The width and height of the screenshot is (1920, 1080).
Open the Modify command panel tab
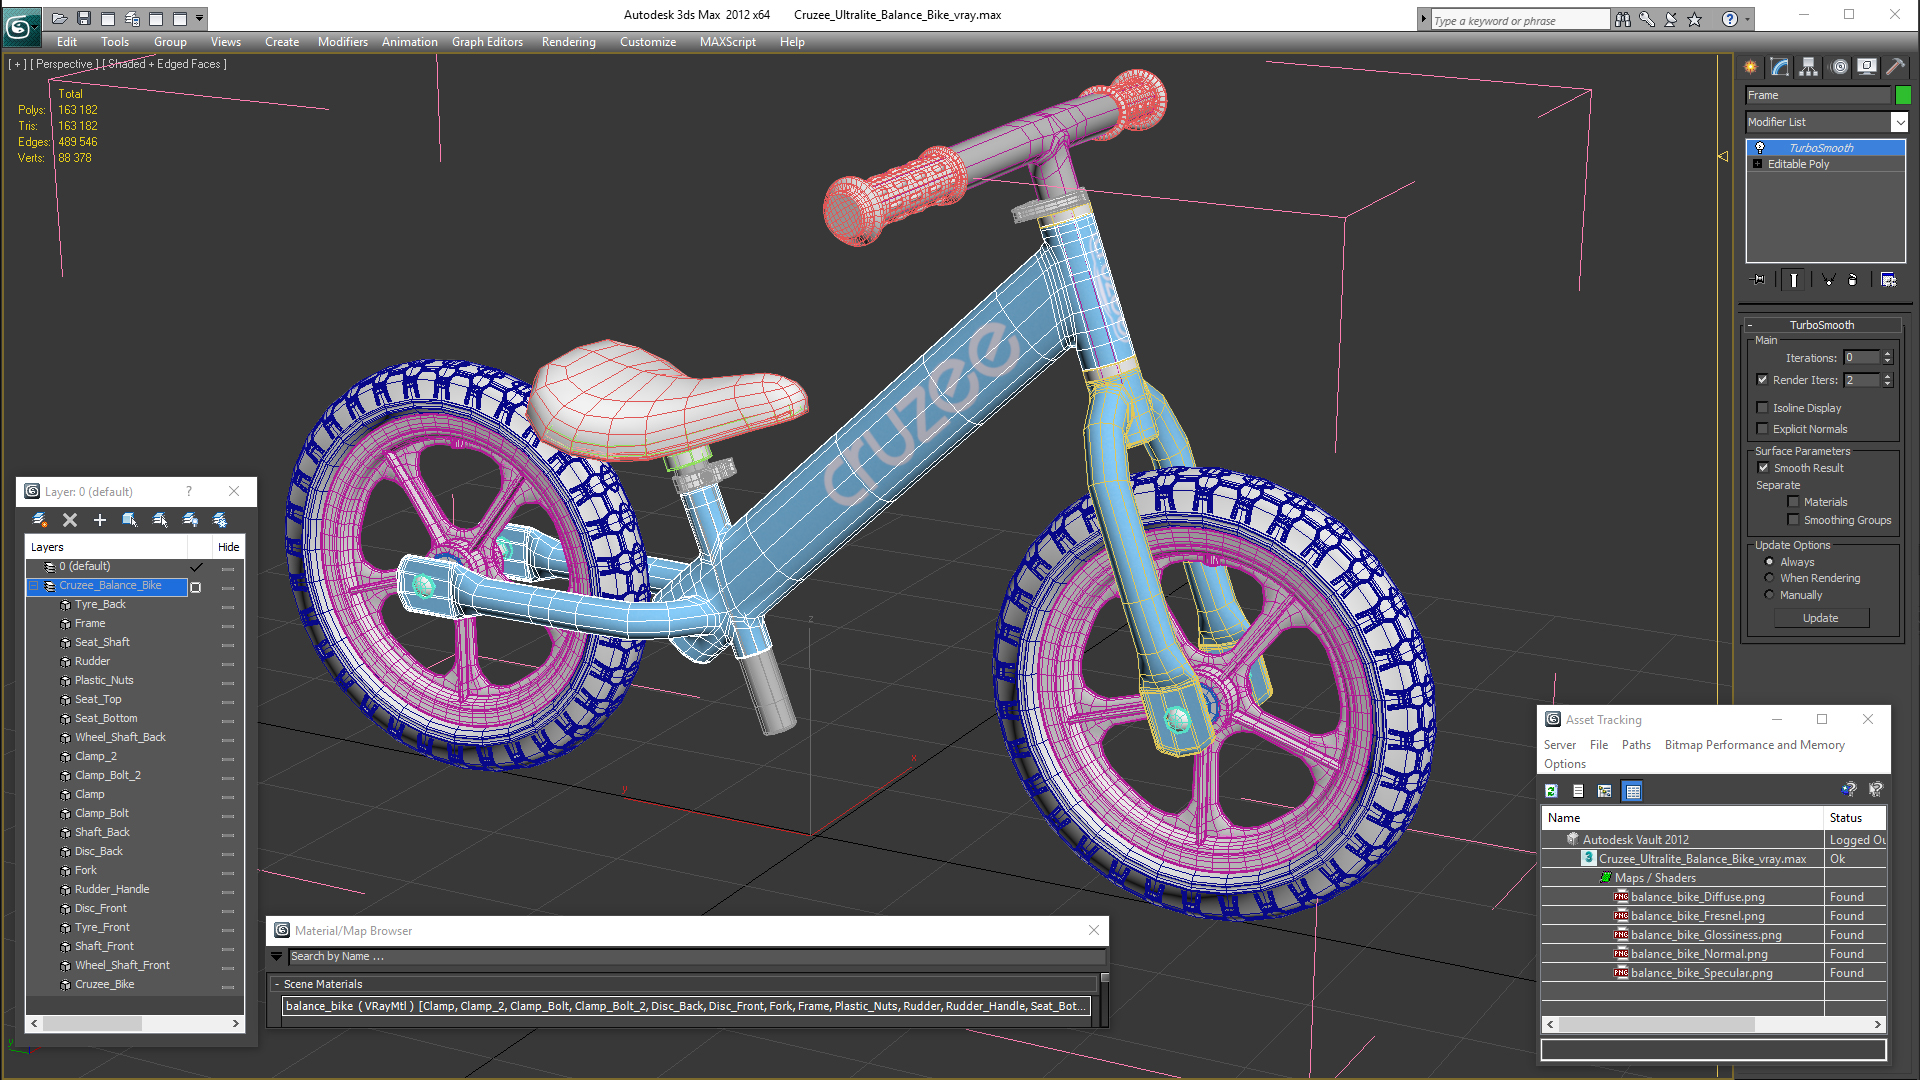(1780, 67)
